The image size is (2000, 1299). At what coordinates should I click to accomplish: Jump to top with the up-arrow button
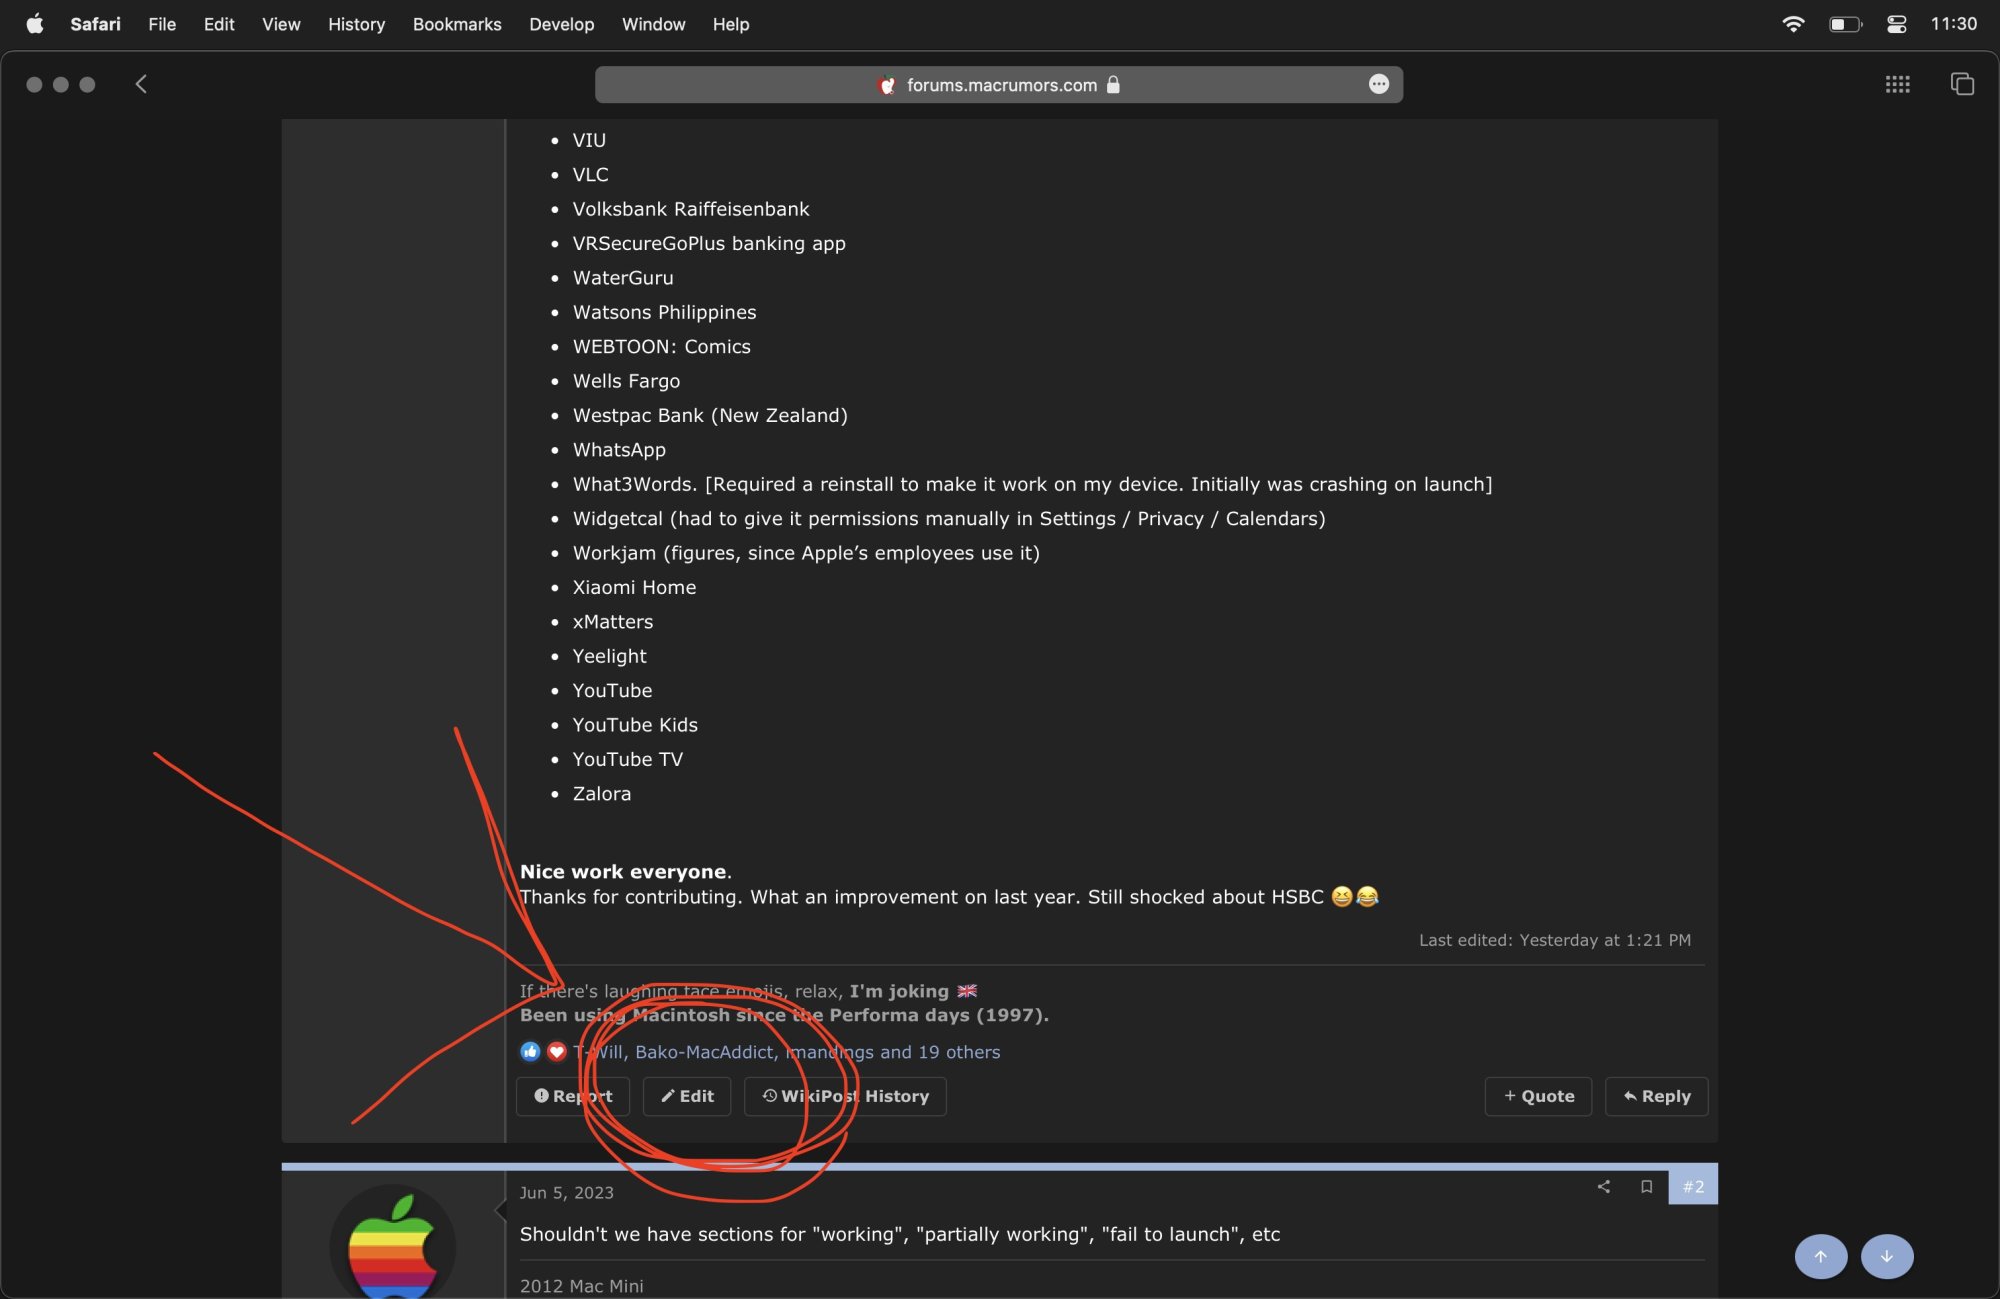(1820, 1256)
